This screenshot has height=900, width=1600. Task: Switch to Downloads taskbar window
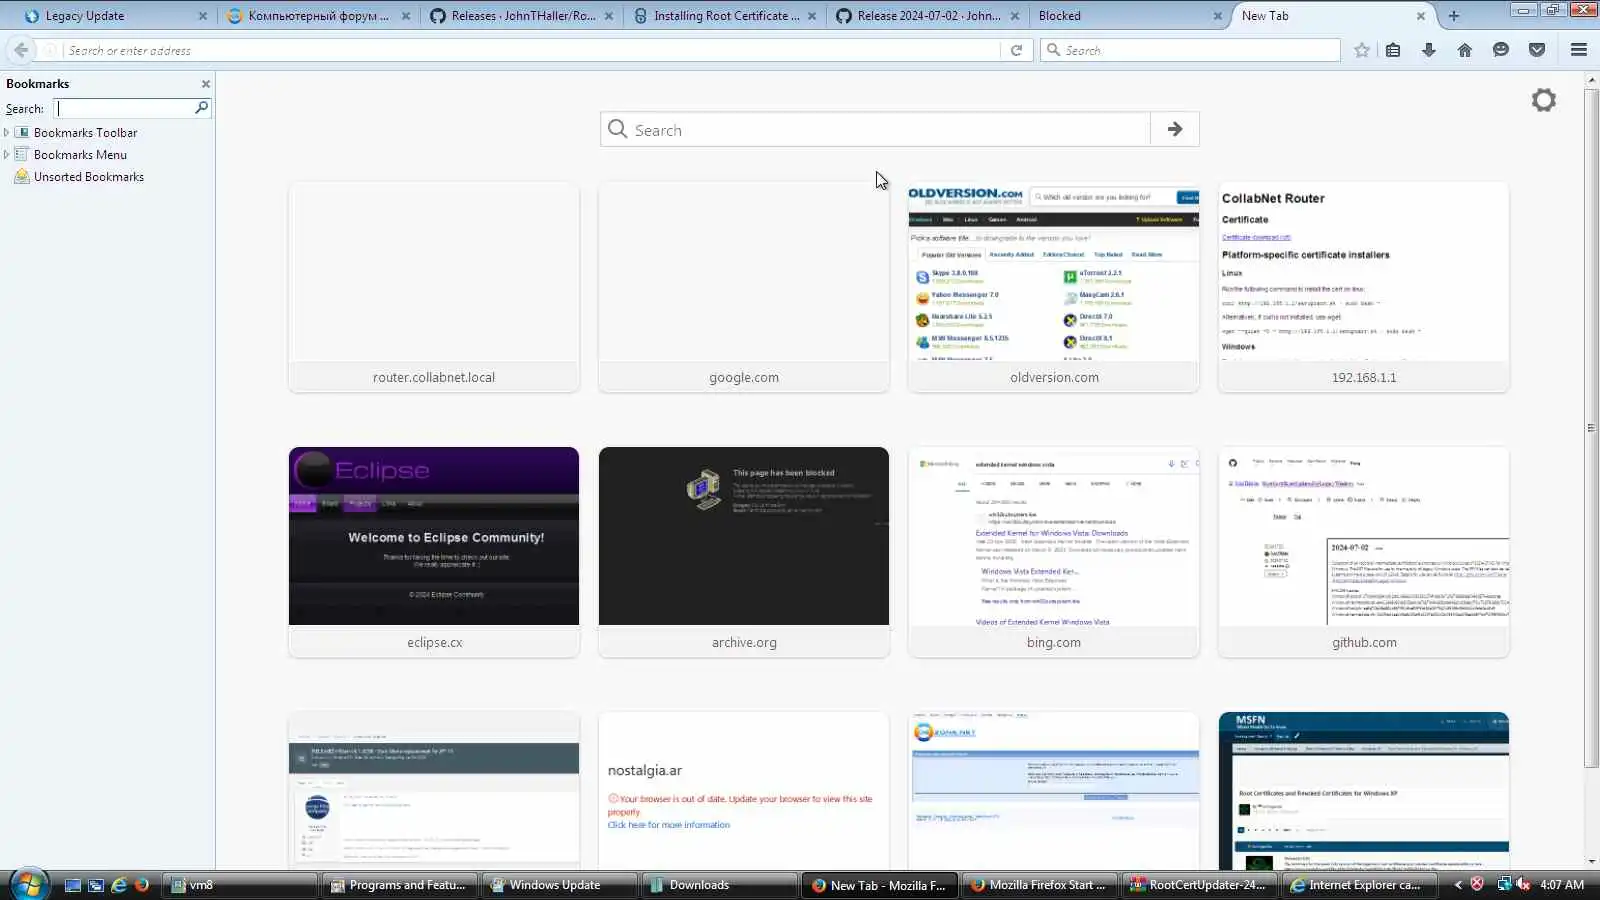(720, 885)
